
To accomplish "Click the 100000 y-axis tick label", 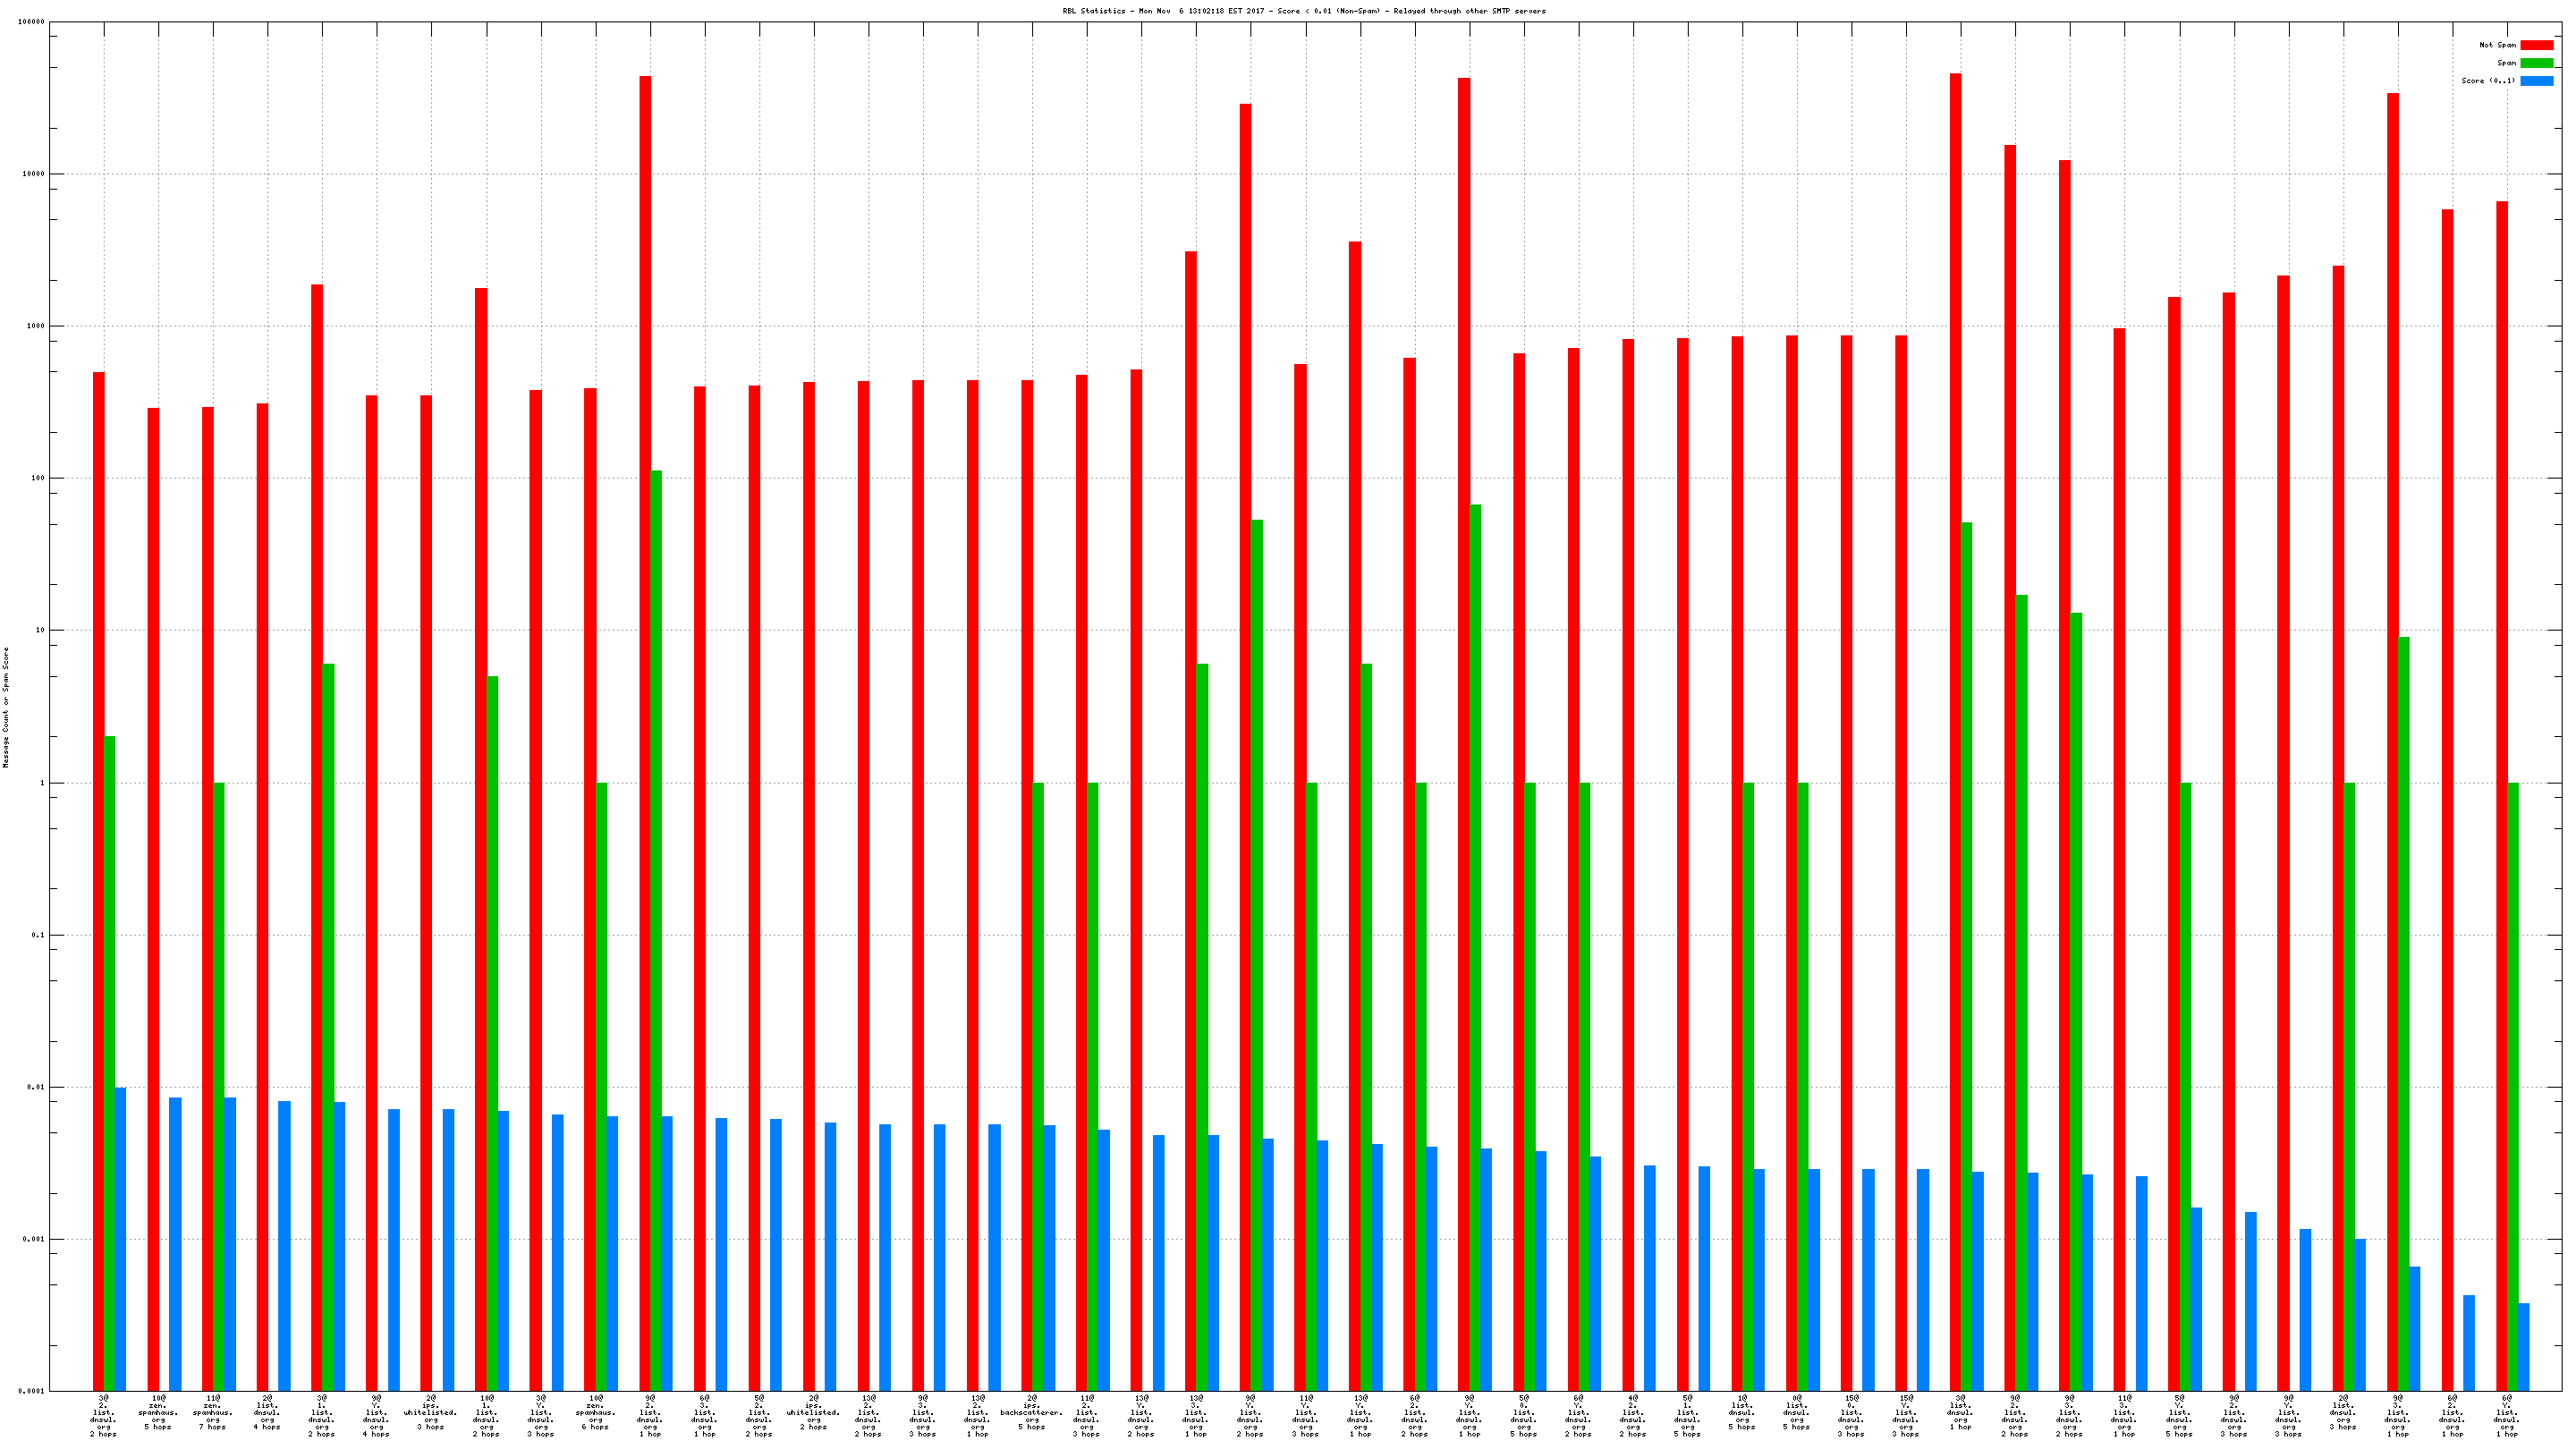I will (x=31, y=22).
